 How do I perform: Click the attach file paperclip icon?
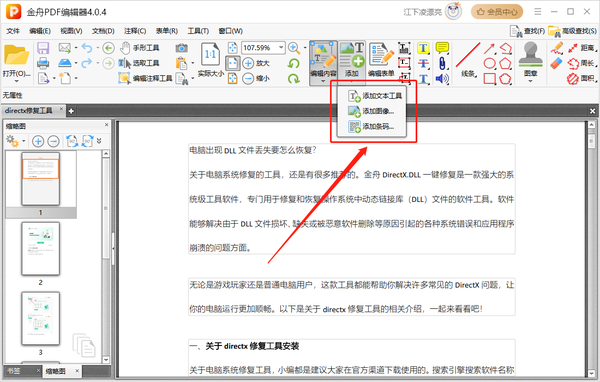coord(442,63)
